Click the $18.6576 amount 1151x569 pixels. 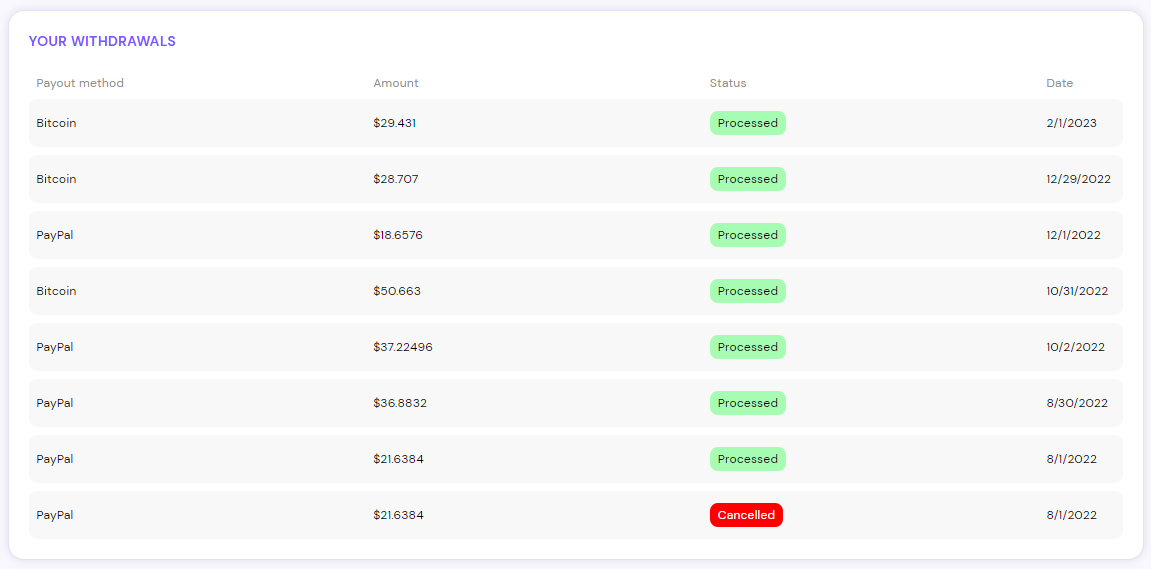tap(398, 235)
